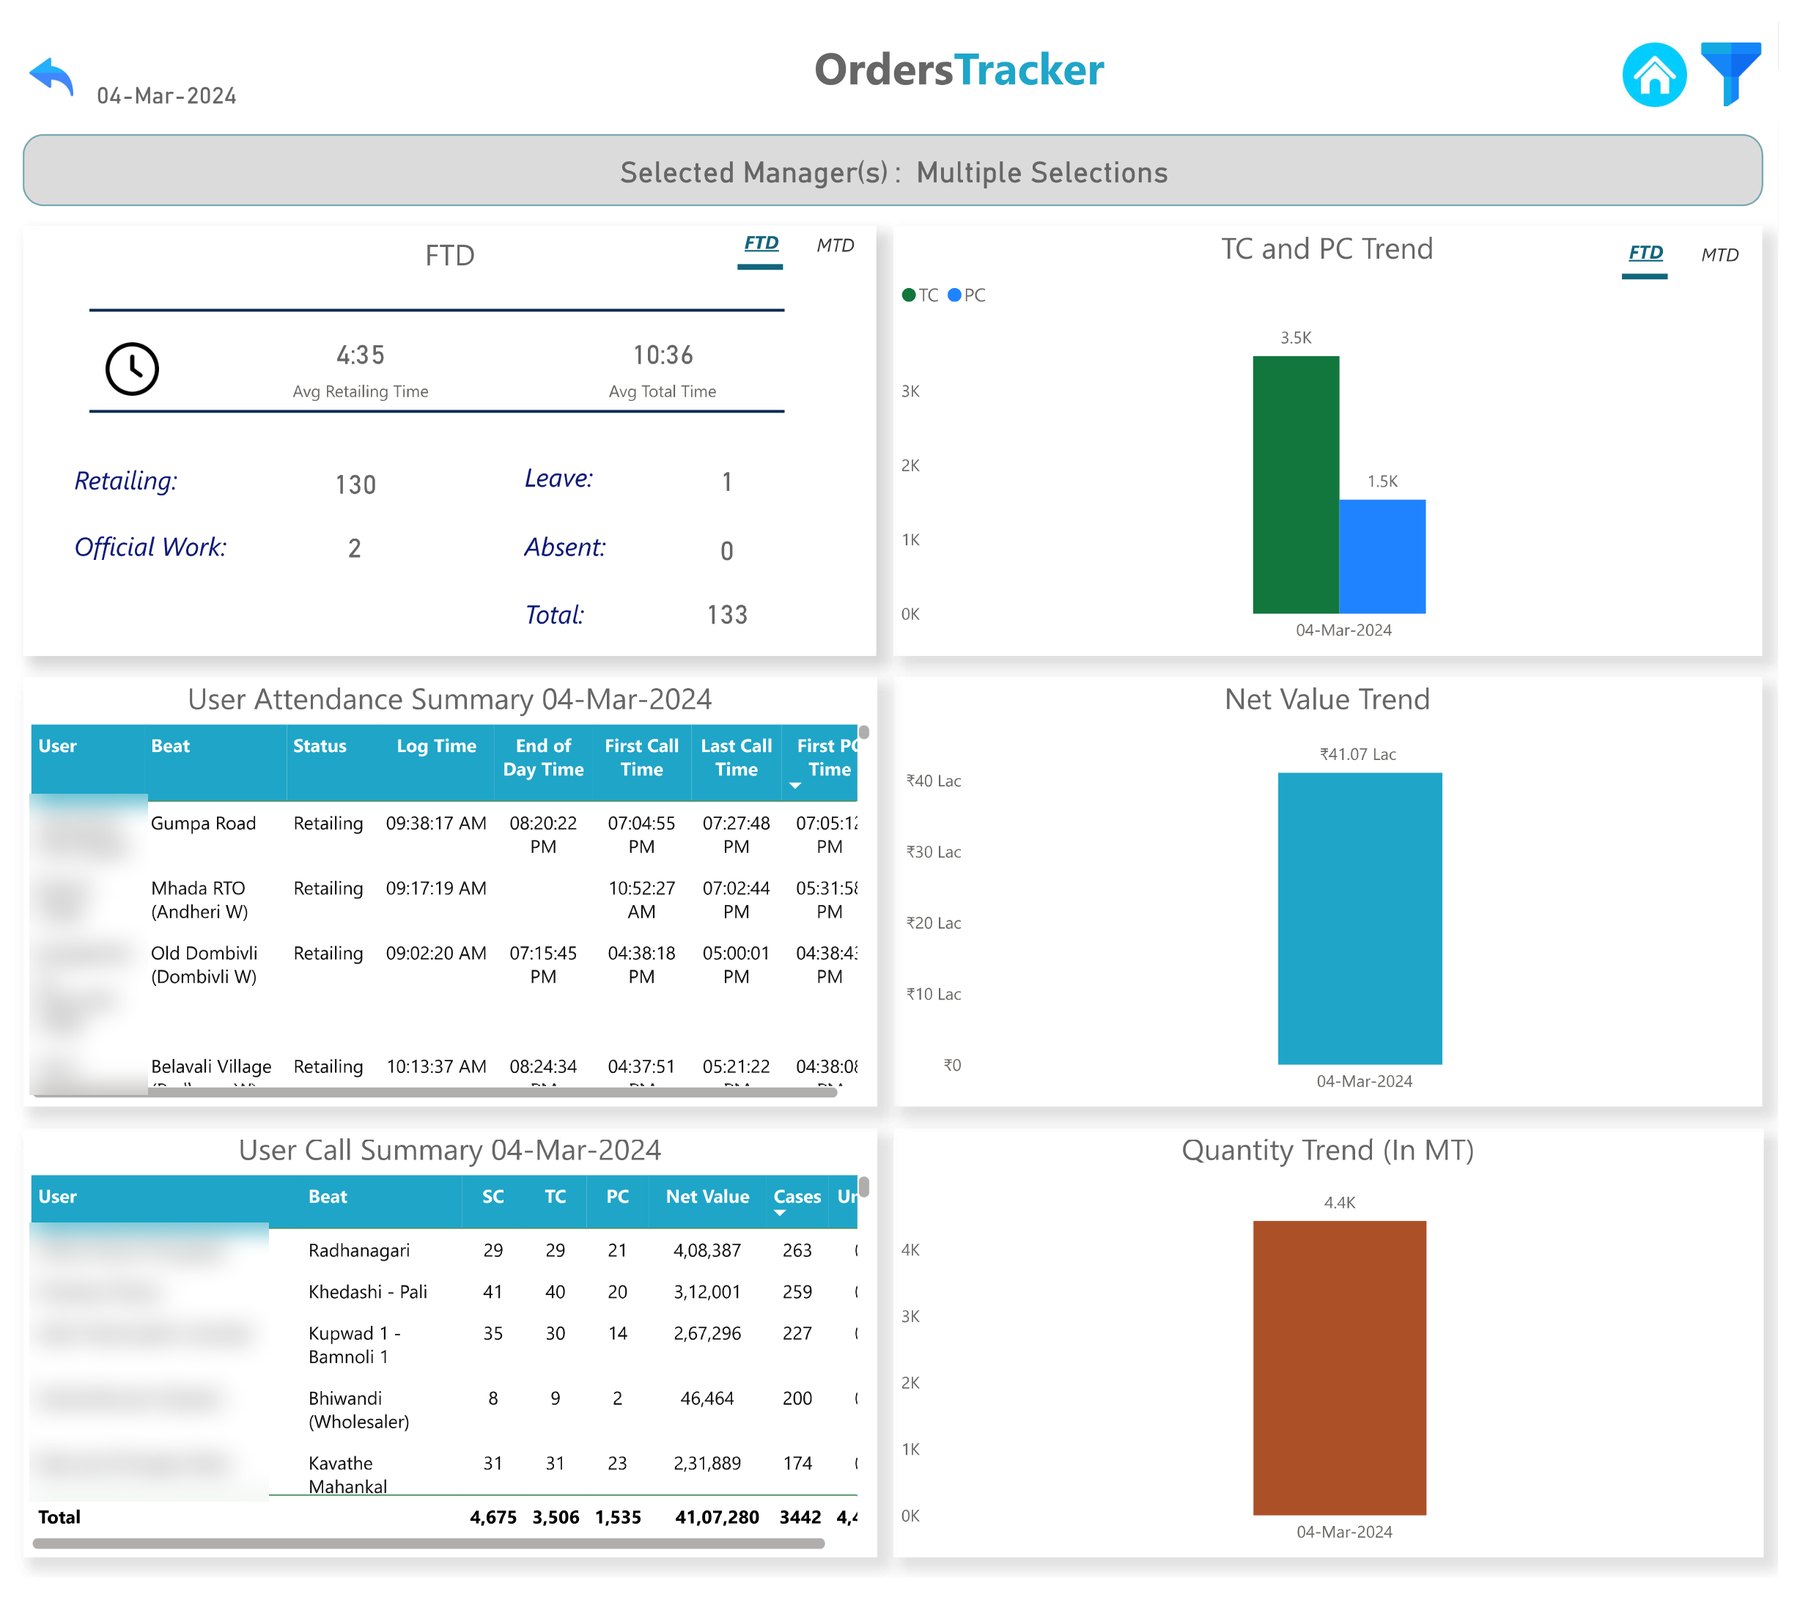Click the Total count 133
The image size is (1800, 1597).
[x=727, y=615]
